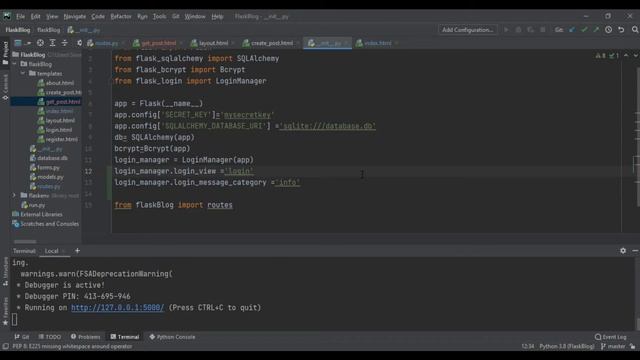Image resolution: width=640 pixels, height=360 pixels.
Task: Open the Edit menu
Action: [x=36, y=16]
